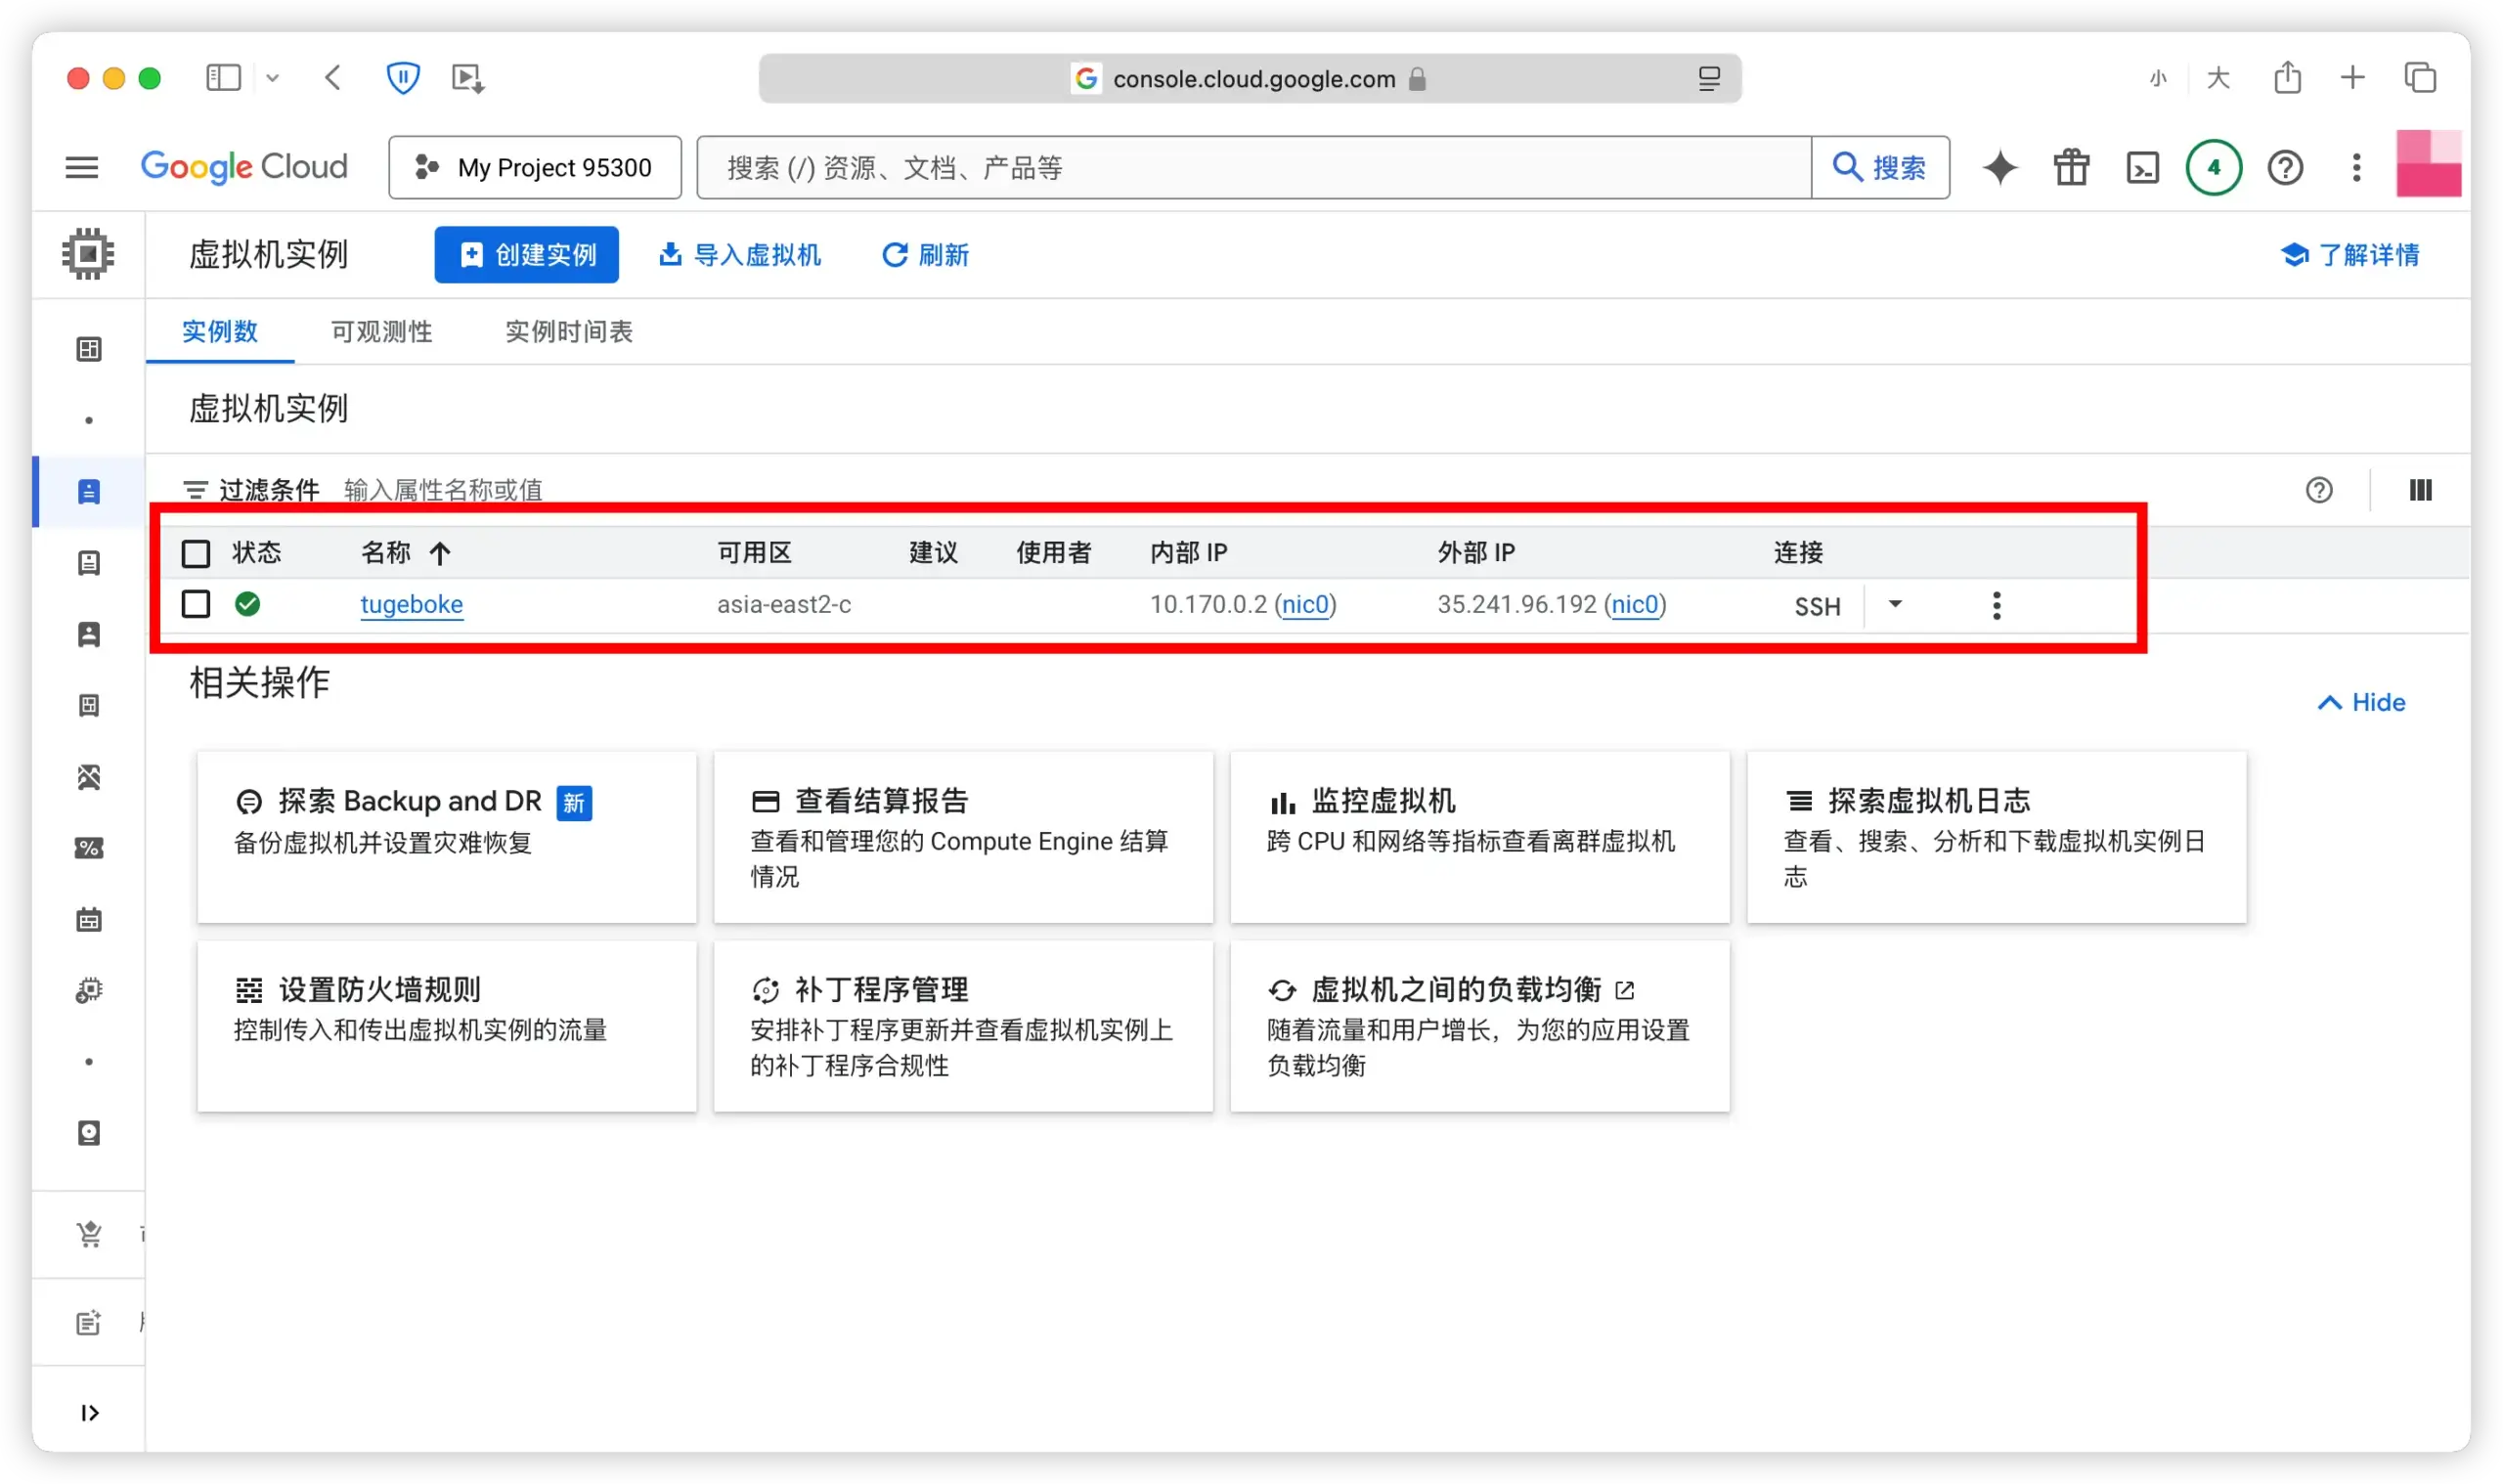Open the 监控虚拟机 card
Image resolution: width=2503 pixels, height=1484 pixels.
tap(1480, 837)
